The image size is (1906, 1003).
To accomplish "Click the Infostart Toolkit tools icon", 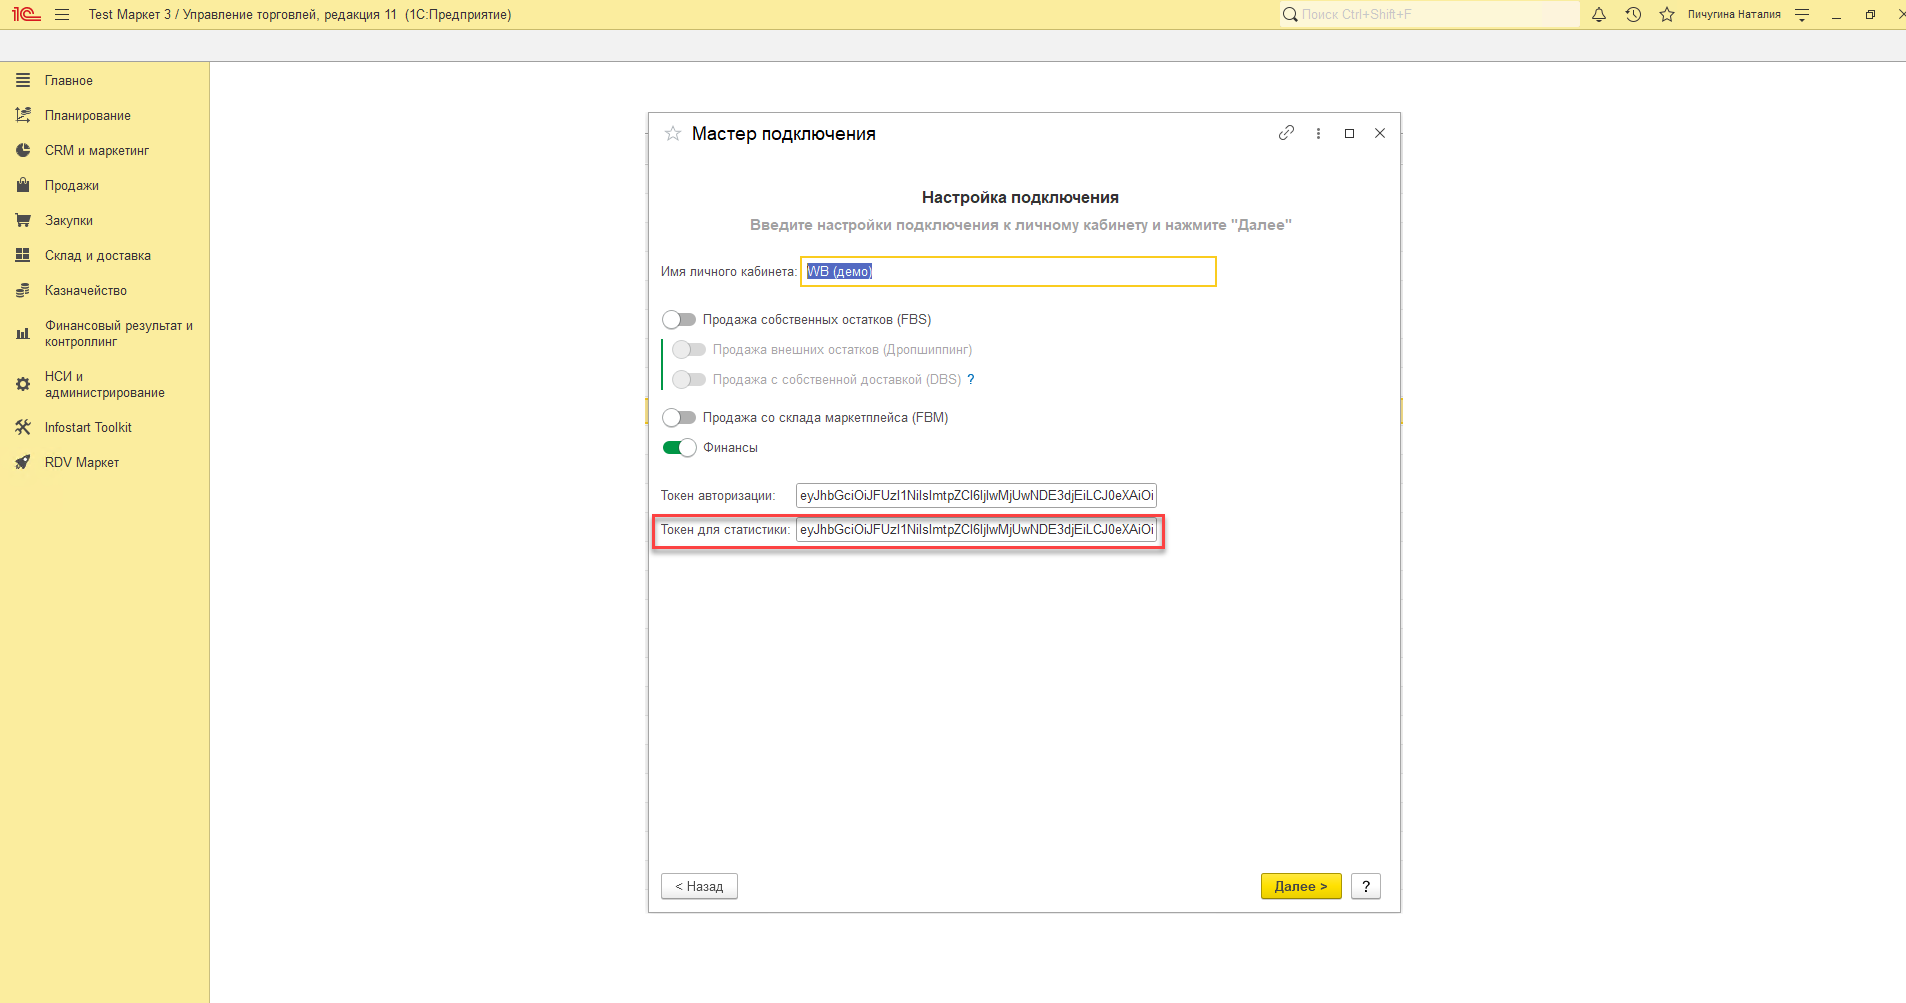I will point(23,427).
